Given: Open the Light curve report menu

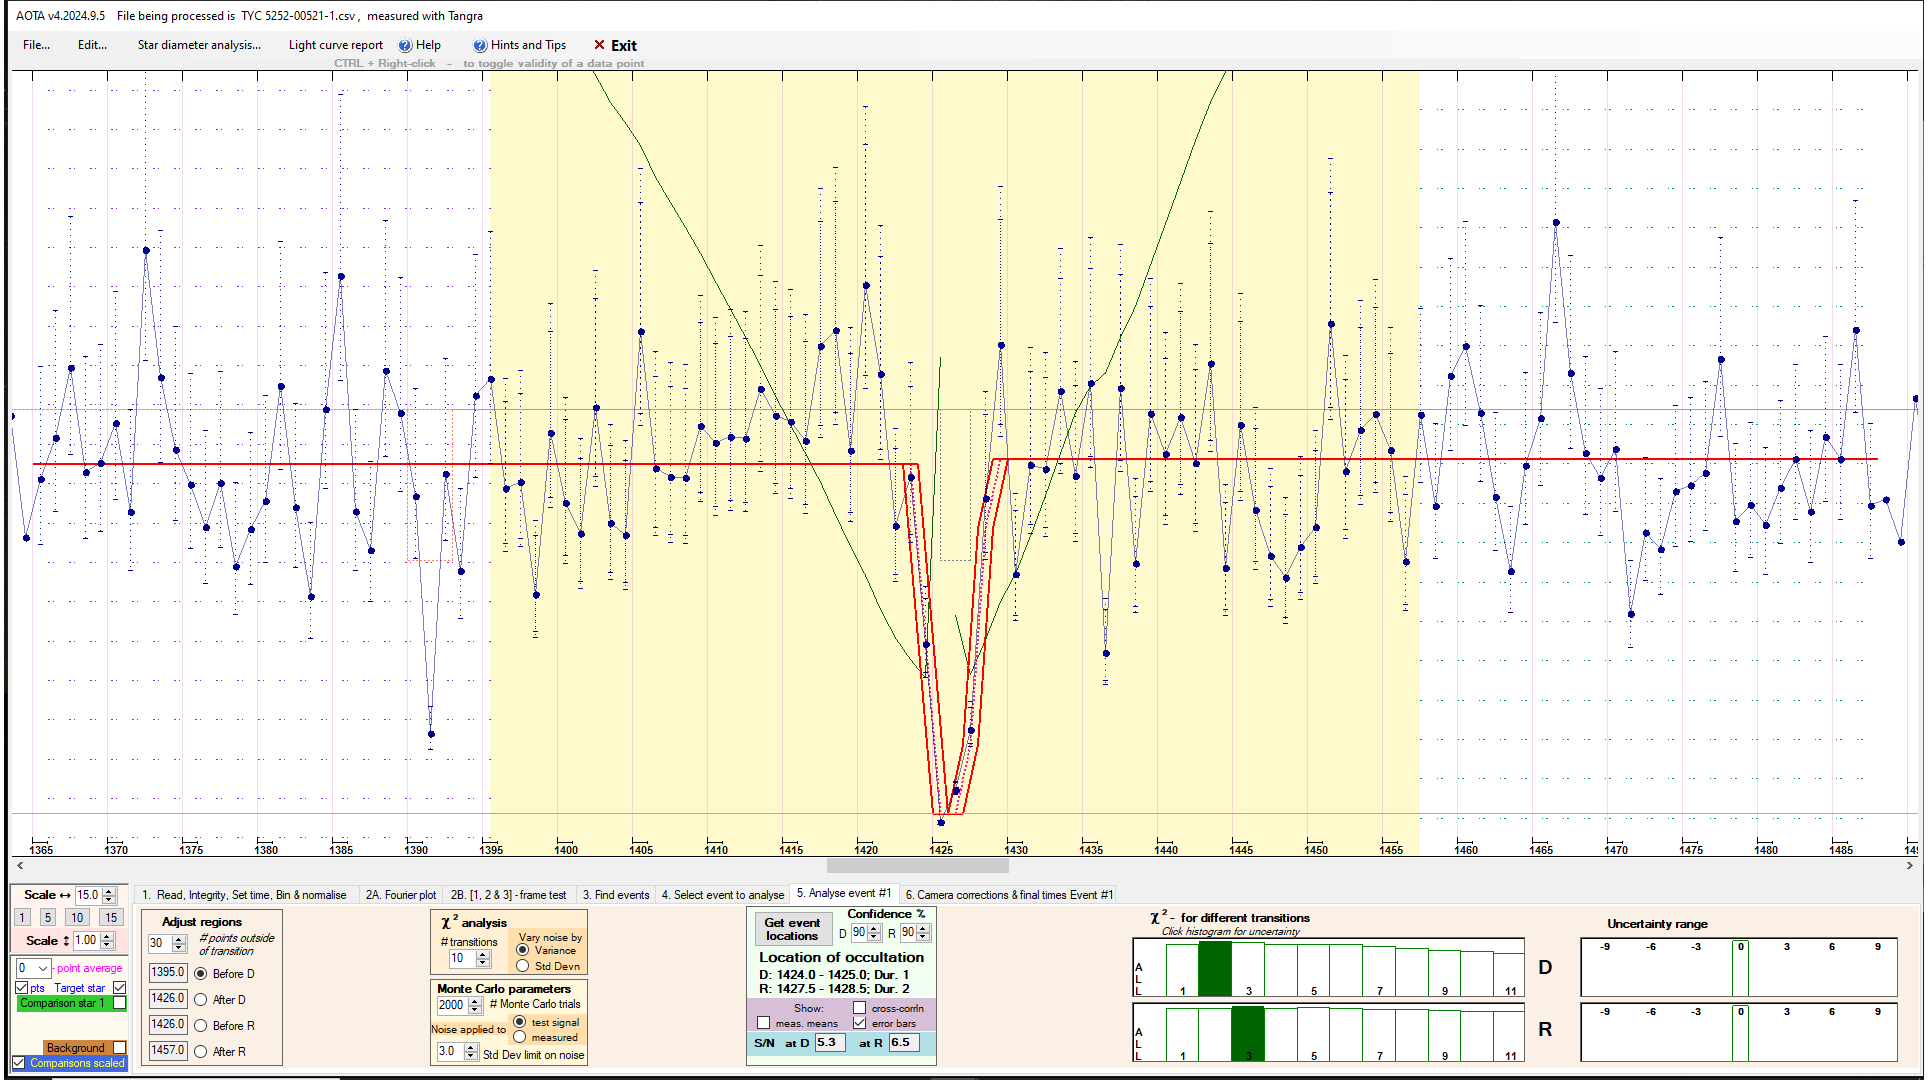Looking at the screenshot, I should coord(335,45).
